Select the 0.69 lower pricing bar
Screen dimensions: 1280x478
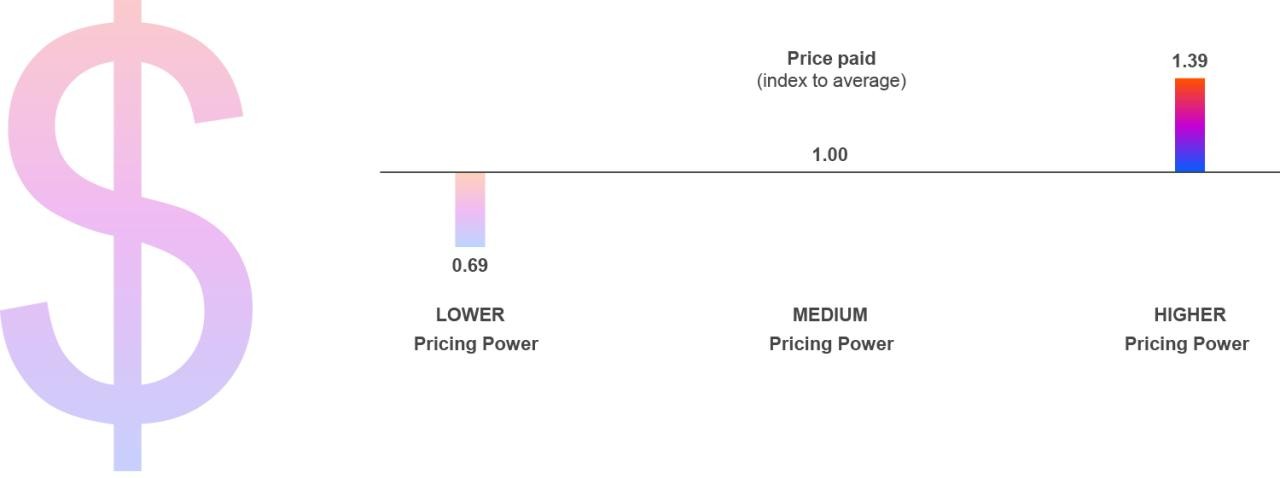coord(470,210)
